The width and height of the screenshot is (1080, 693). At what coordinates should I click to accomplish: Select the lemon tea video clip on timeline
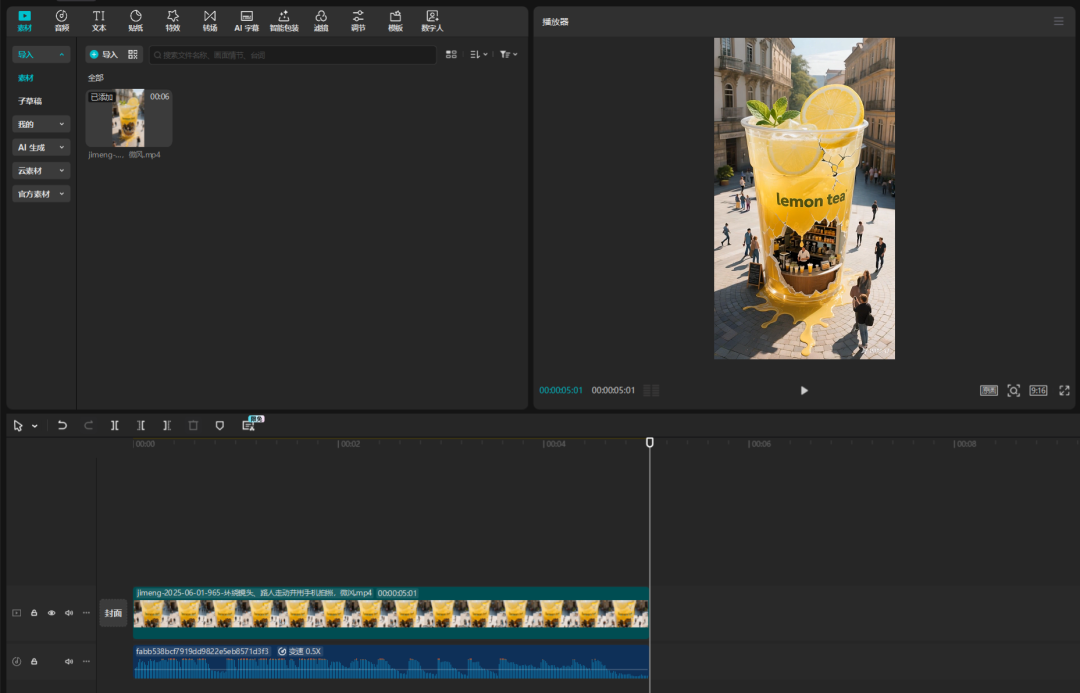coord(391,612)
